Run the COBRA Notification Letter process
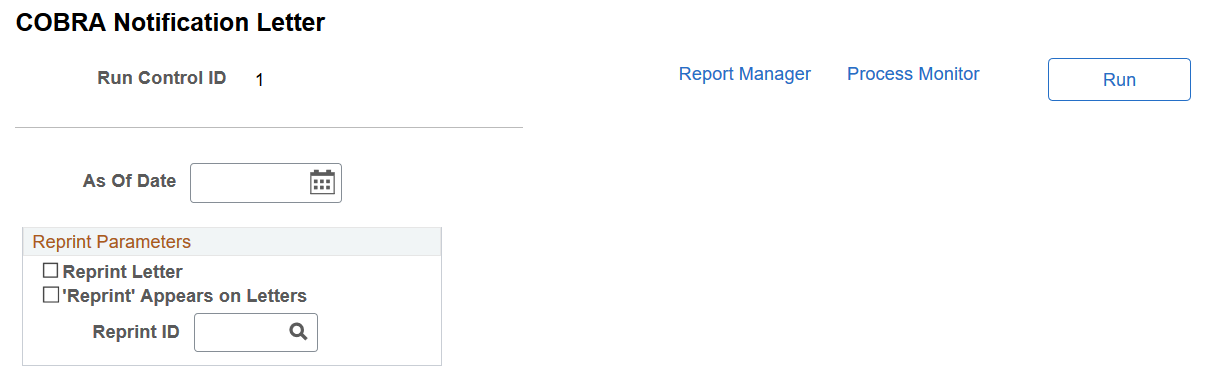The width and height of the screenshot is (1213, 376). tap(1119, 80)
